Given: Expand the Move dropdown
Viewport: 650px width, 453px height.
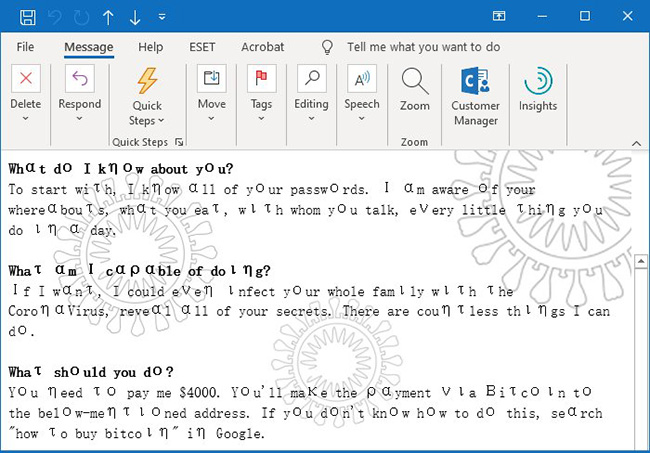Looking at the screenshot, I should pyautogui.click(x=211, y=118).
